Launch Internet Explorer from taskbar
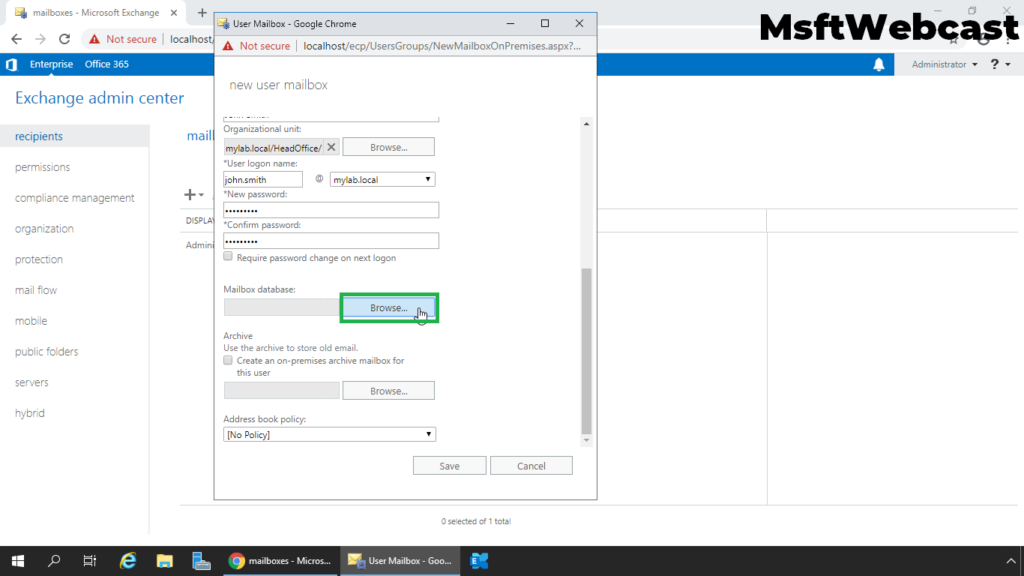 (127, 560)
